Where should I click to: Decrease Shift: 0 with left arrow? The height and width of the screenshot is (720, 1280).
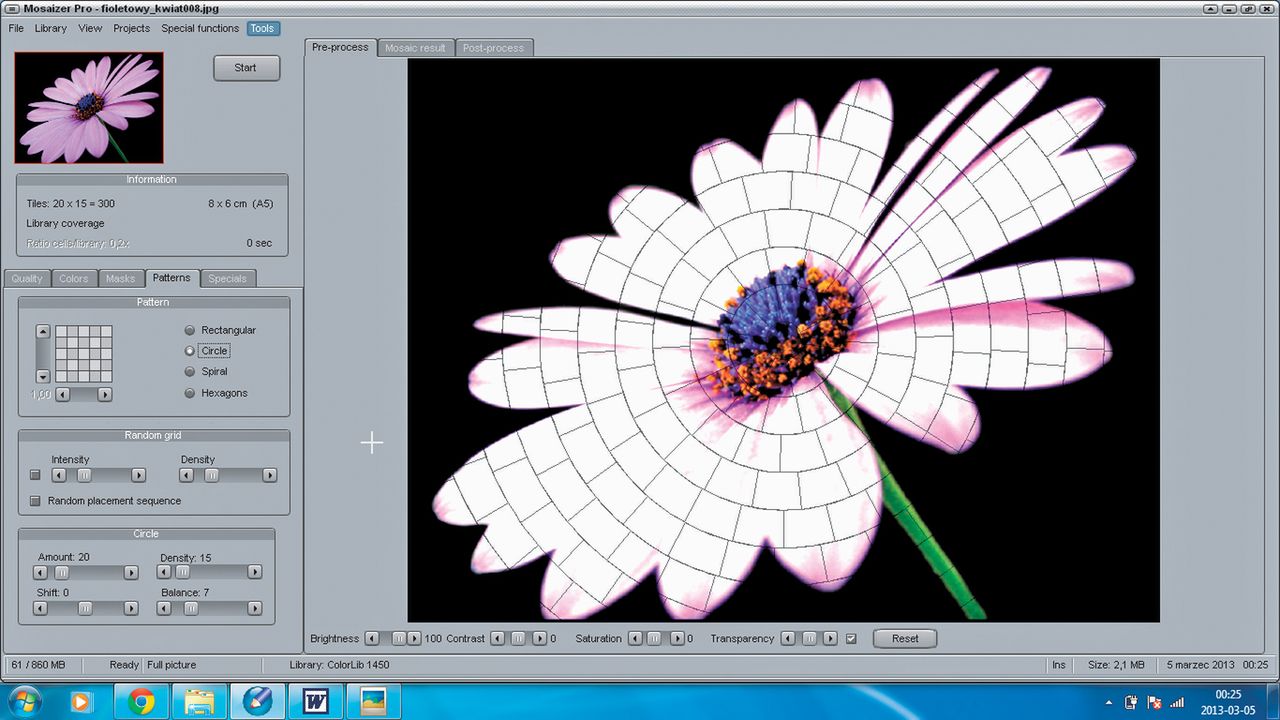[40, 608]
